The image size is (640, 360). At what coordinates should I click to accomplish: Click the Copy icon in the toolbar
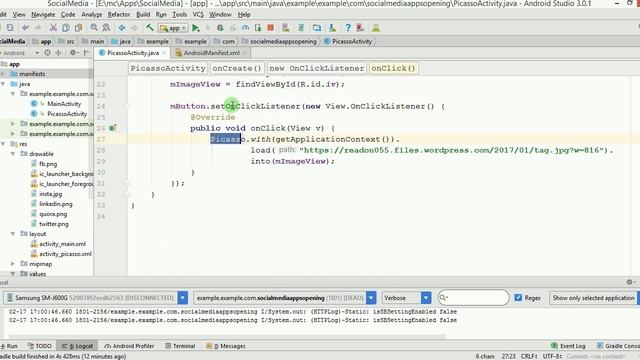tap(66, 28)
